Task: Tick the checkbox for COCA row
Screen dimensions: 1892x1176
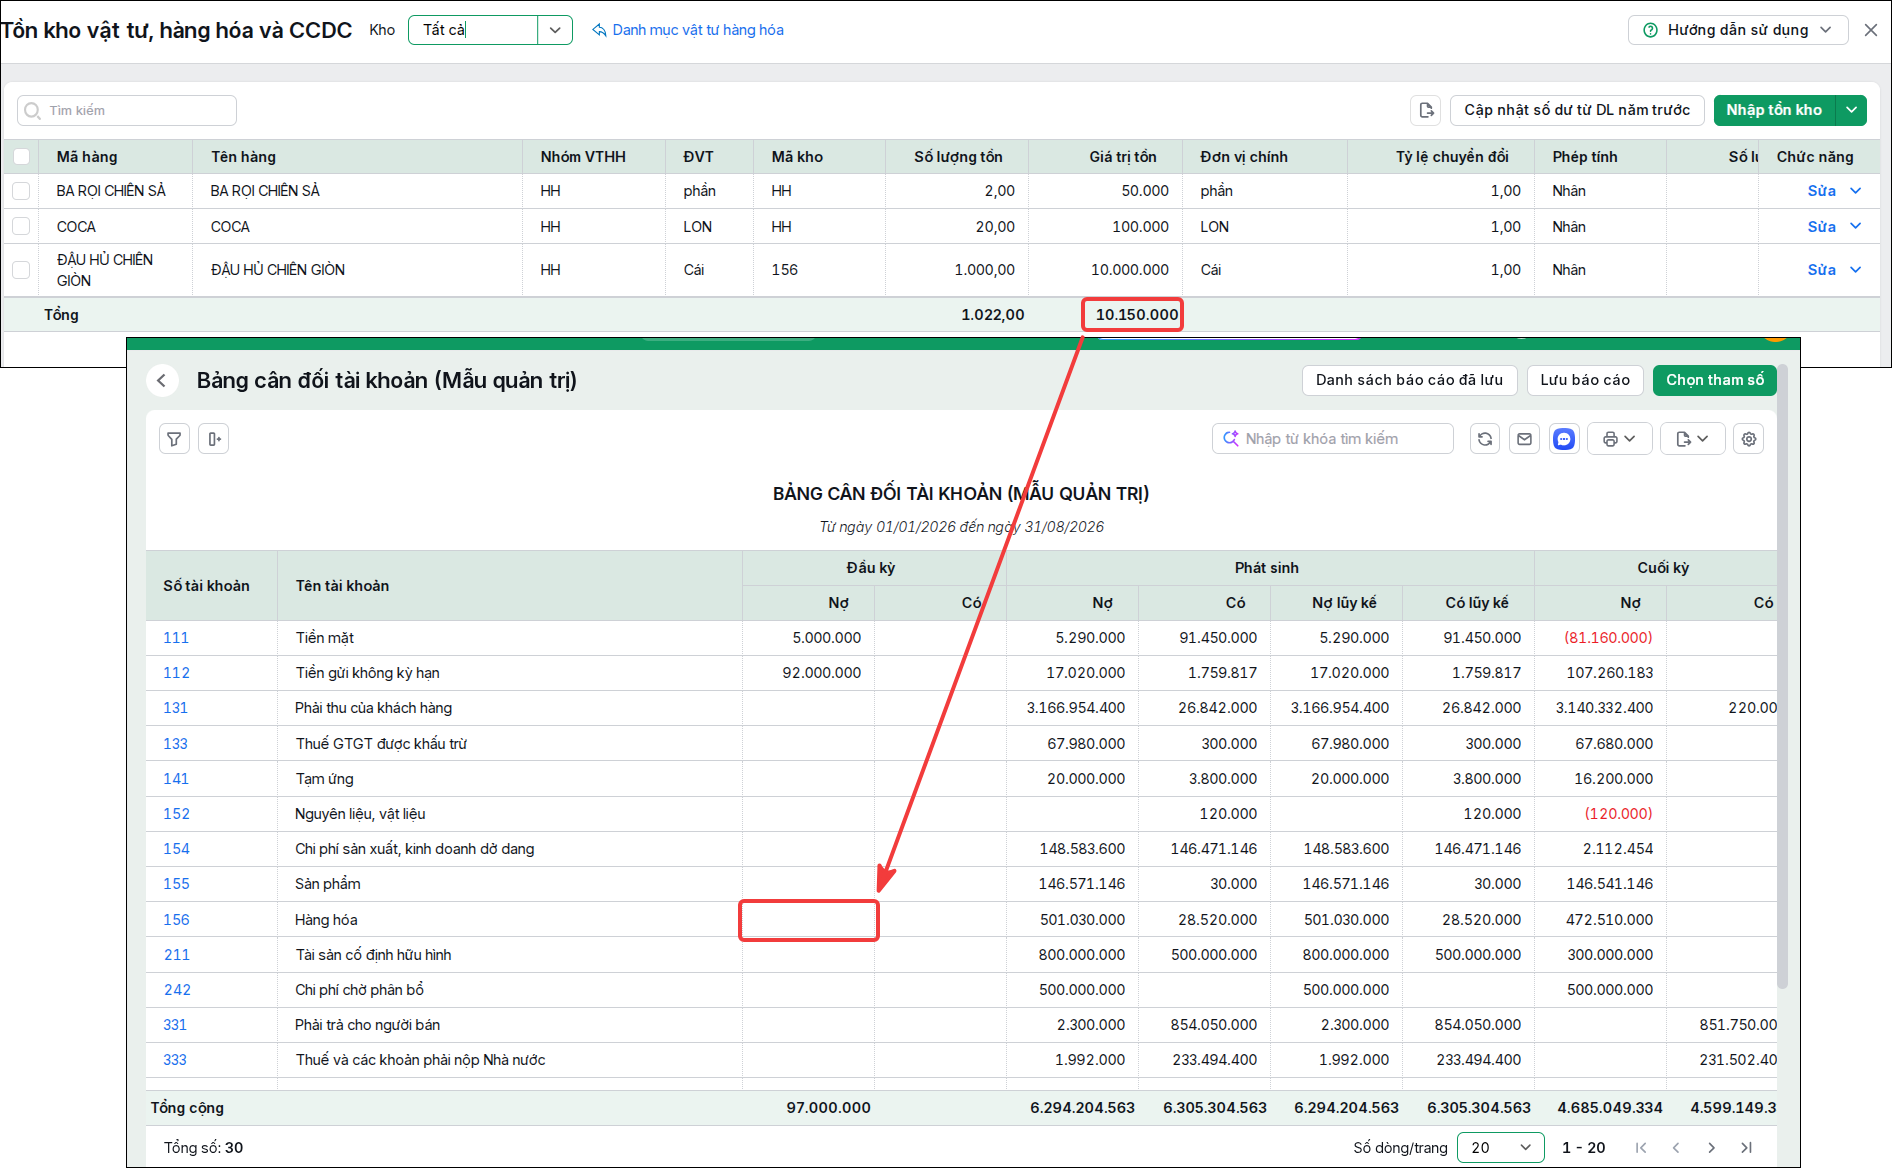Action: 21,227
